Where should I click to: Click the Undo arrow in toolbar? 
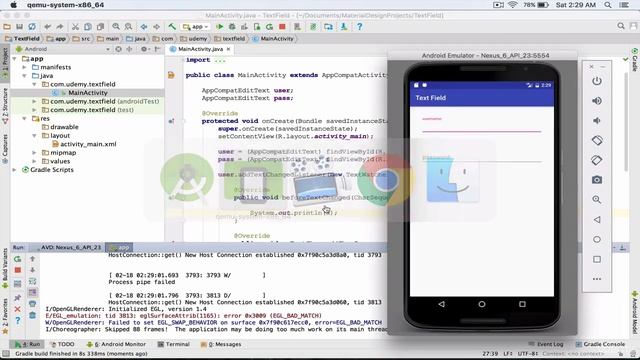(x=47, y=27)
